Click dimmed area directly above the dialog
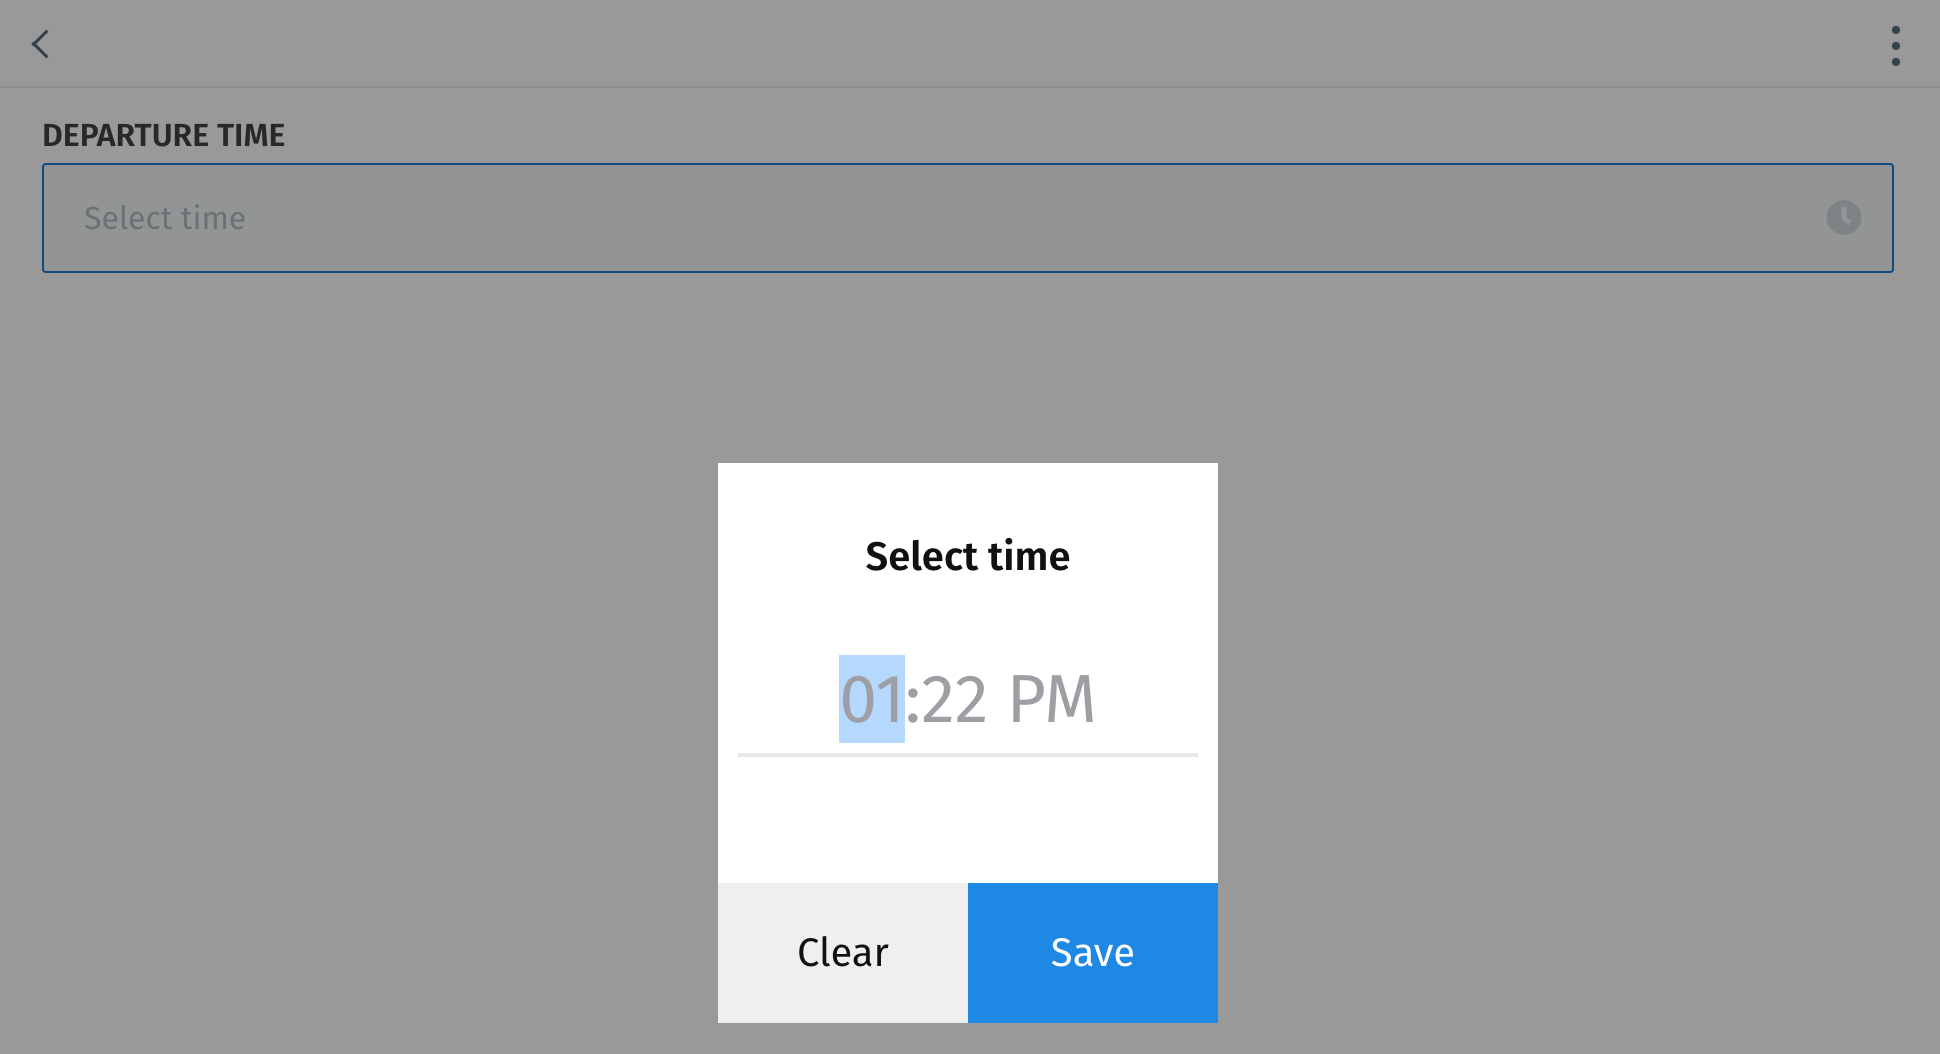Image resolution: width=1940 pixels, height=1054 pixels. [967, 380]
